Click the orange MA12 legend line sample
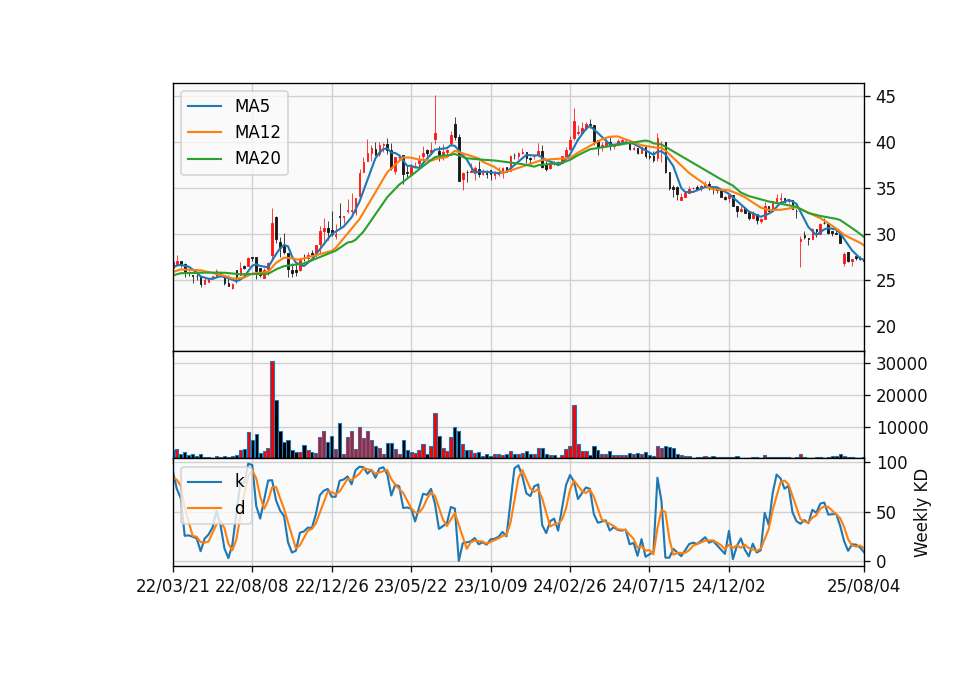The width and height of the screenshot is (960, 690). [x=204, y=132]
